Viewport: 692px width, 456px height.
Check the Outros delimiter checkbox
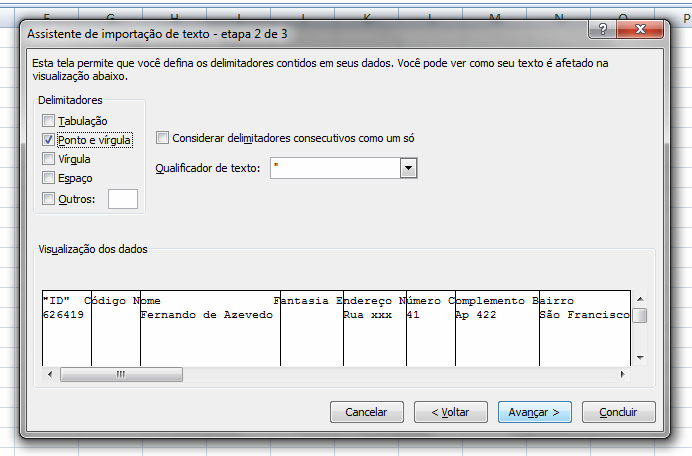pyautogui.click(x=49, y=199)
